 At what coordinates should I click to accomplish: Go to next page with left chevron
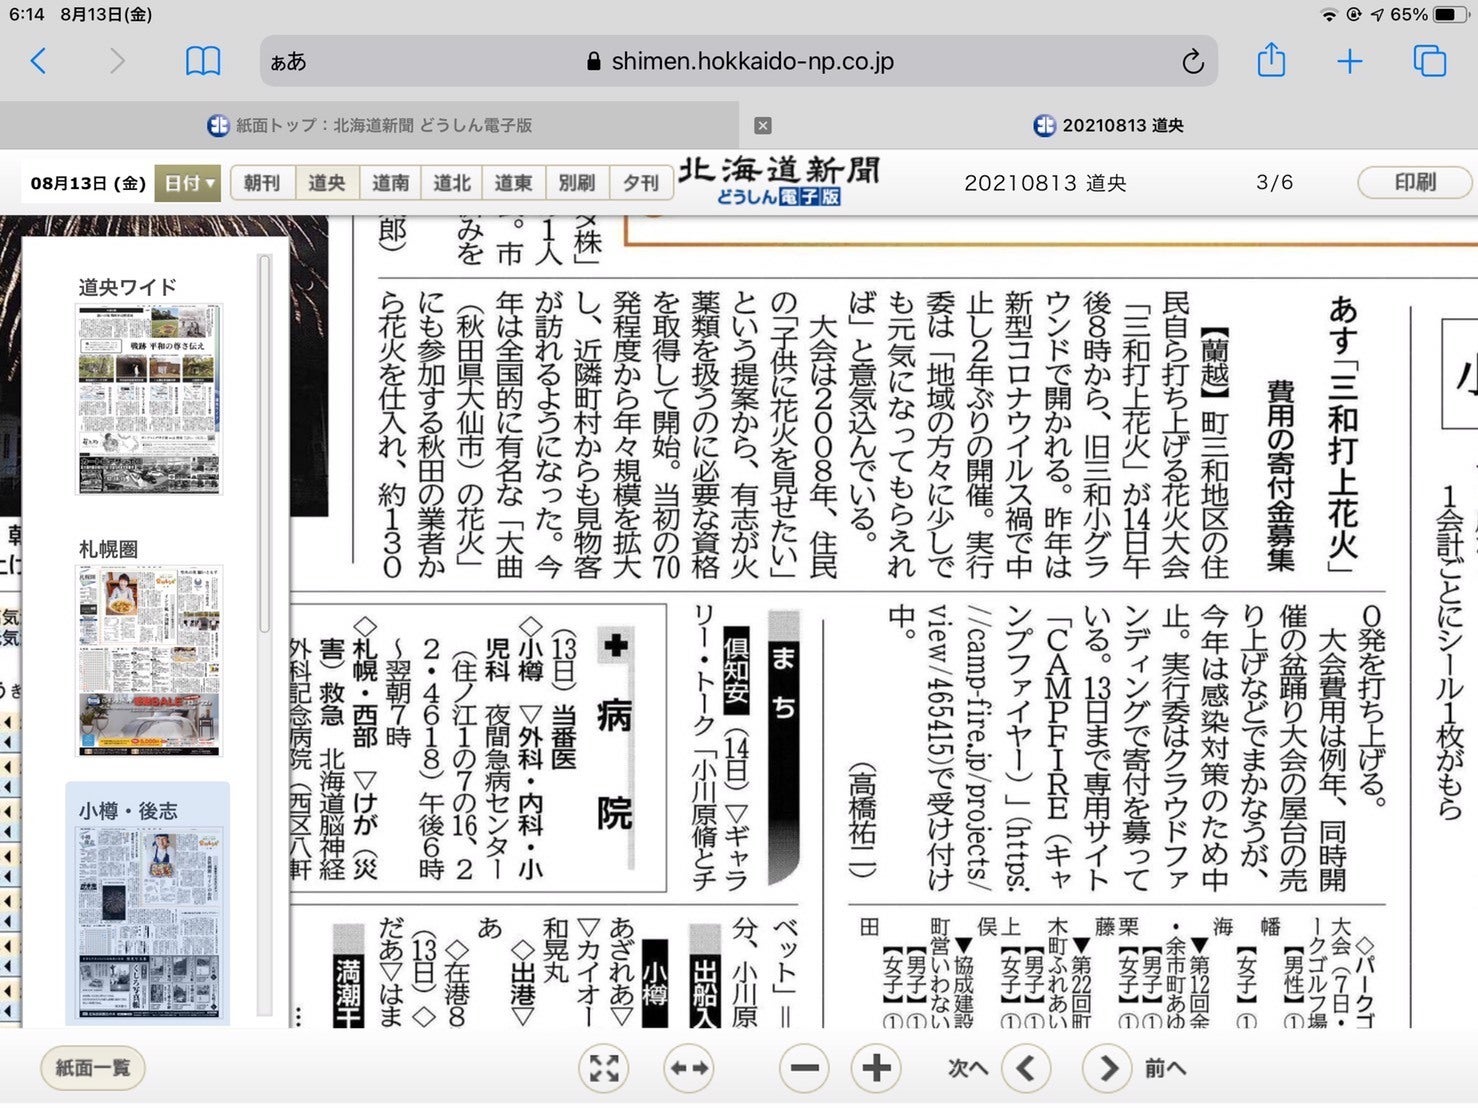1026,1068
